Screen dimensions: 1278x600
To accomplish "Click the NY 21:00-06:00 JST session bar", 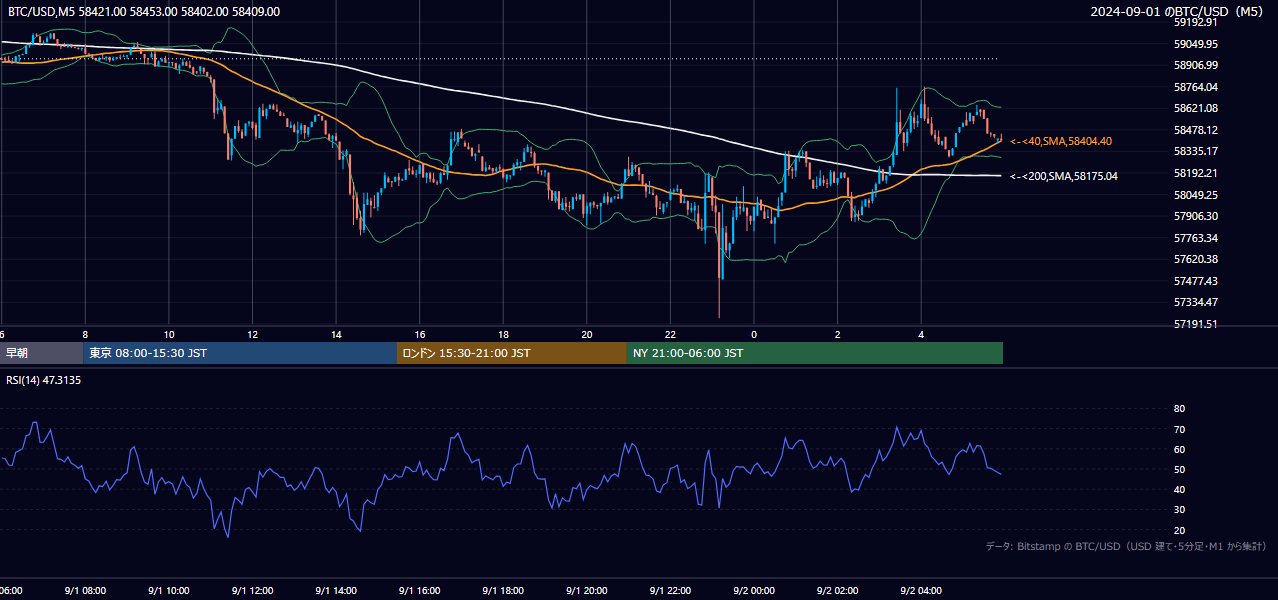I will click(815, 353).
